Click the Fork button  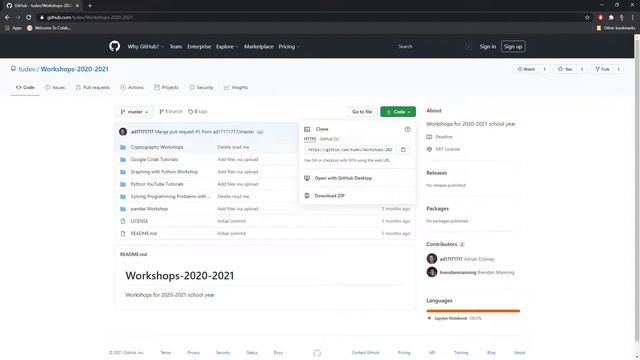[602, 69]
